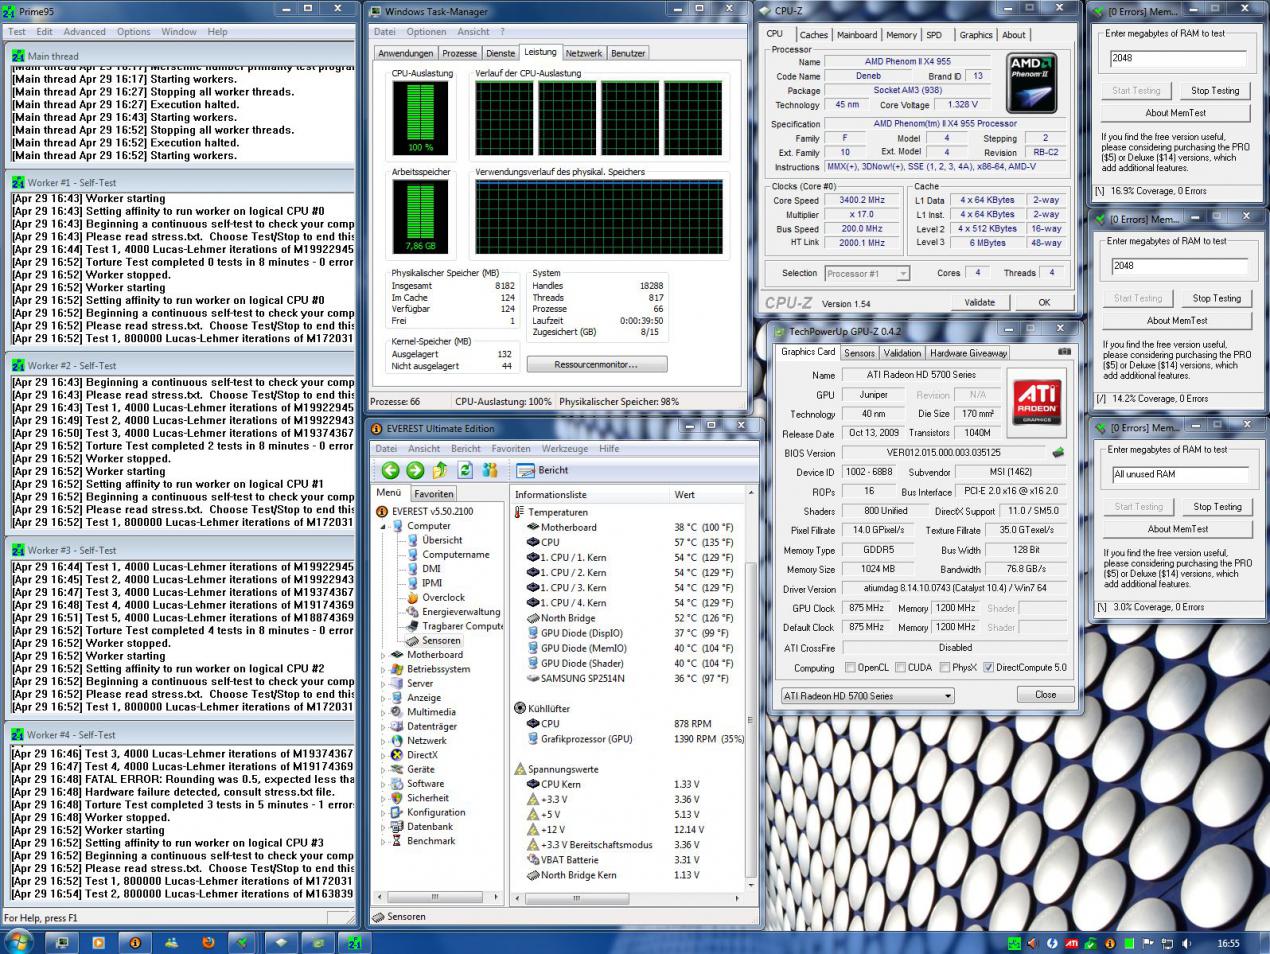Expand the Netzwerk node in EVEREST
The height and width of the screenshot is (954, 1270).
pyautogui.click(x=383, y=741)
